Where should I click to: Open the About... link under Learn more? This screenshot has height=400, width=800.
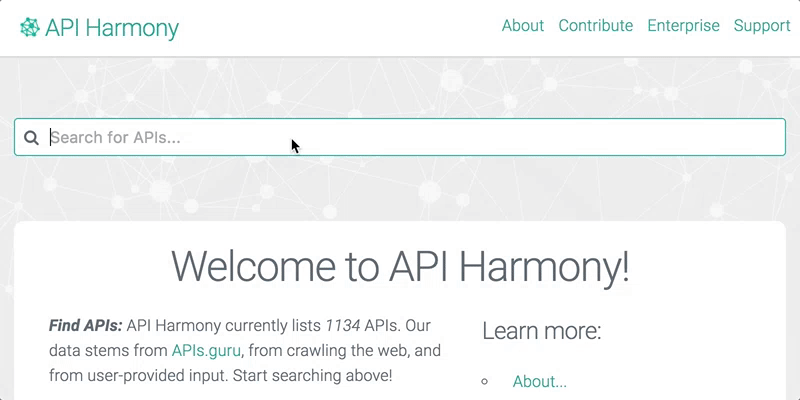coord(539,381)
